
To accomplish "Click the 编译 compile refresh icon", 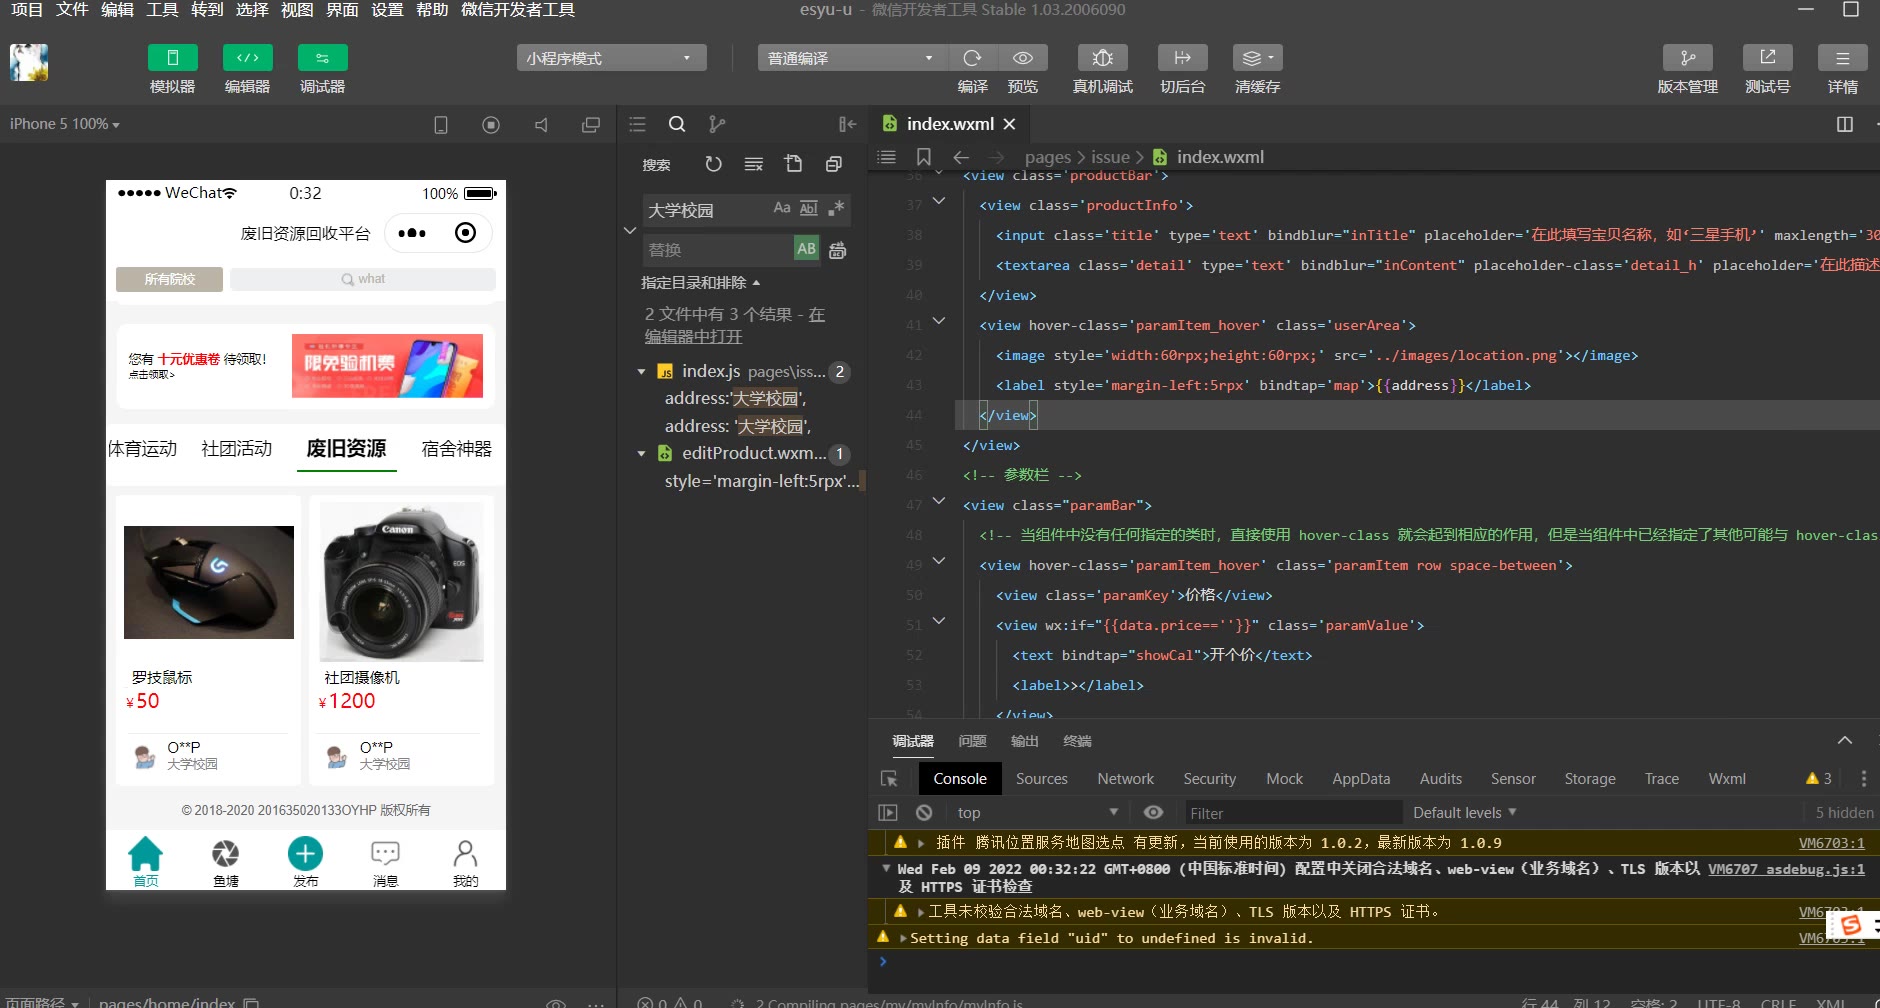I will point(972,58).
